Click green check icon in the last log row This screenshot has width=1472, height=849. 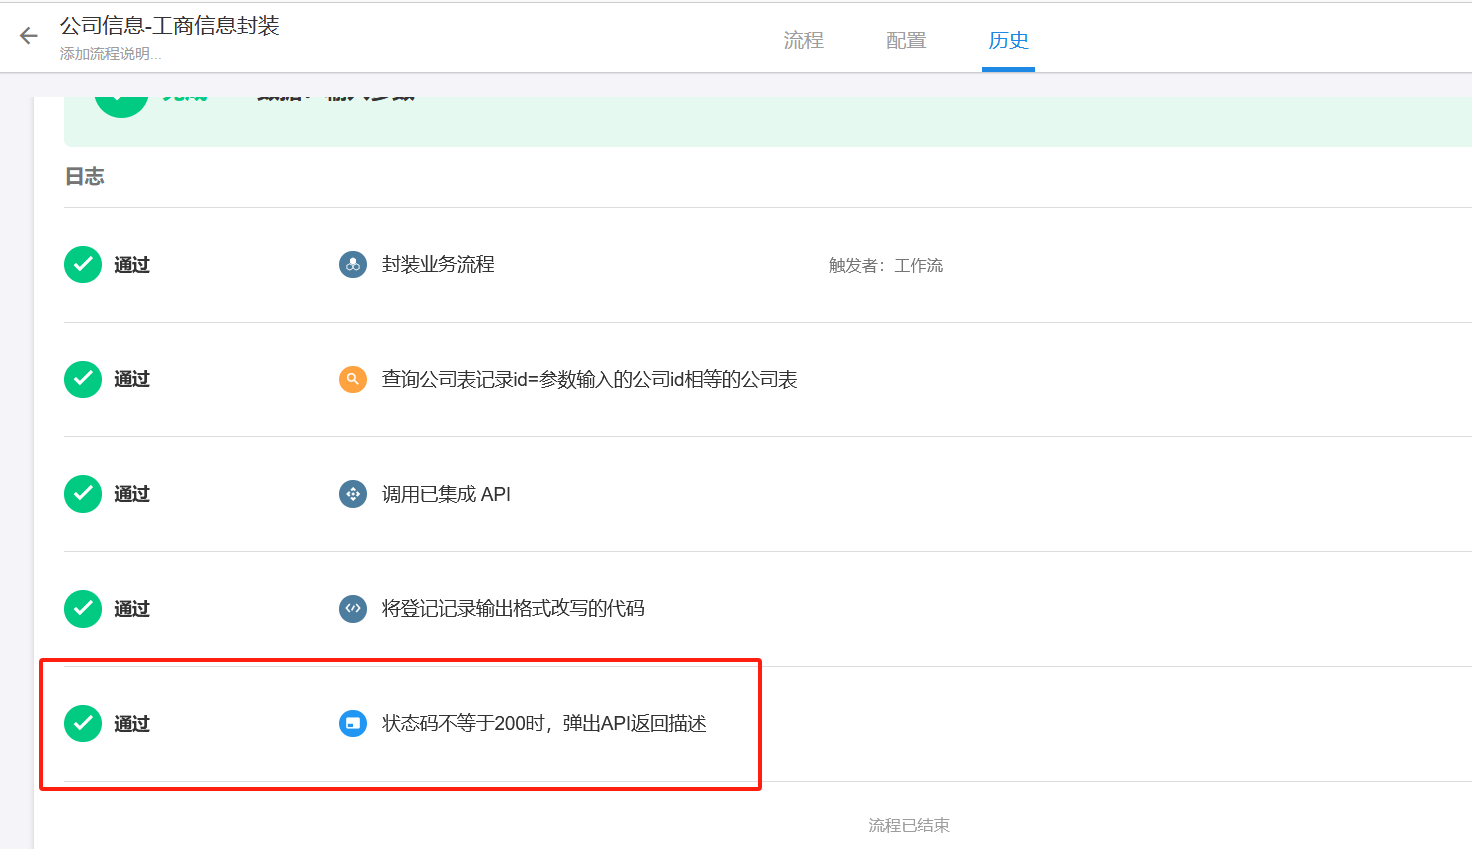[x=83, y=723]
